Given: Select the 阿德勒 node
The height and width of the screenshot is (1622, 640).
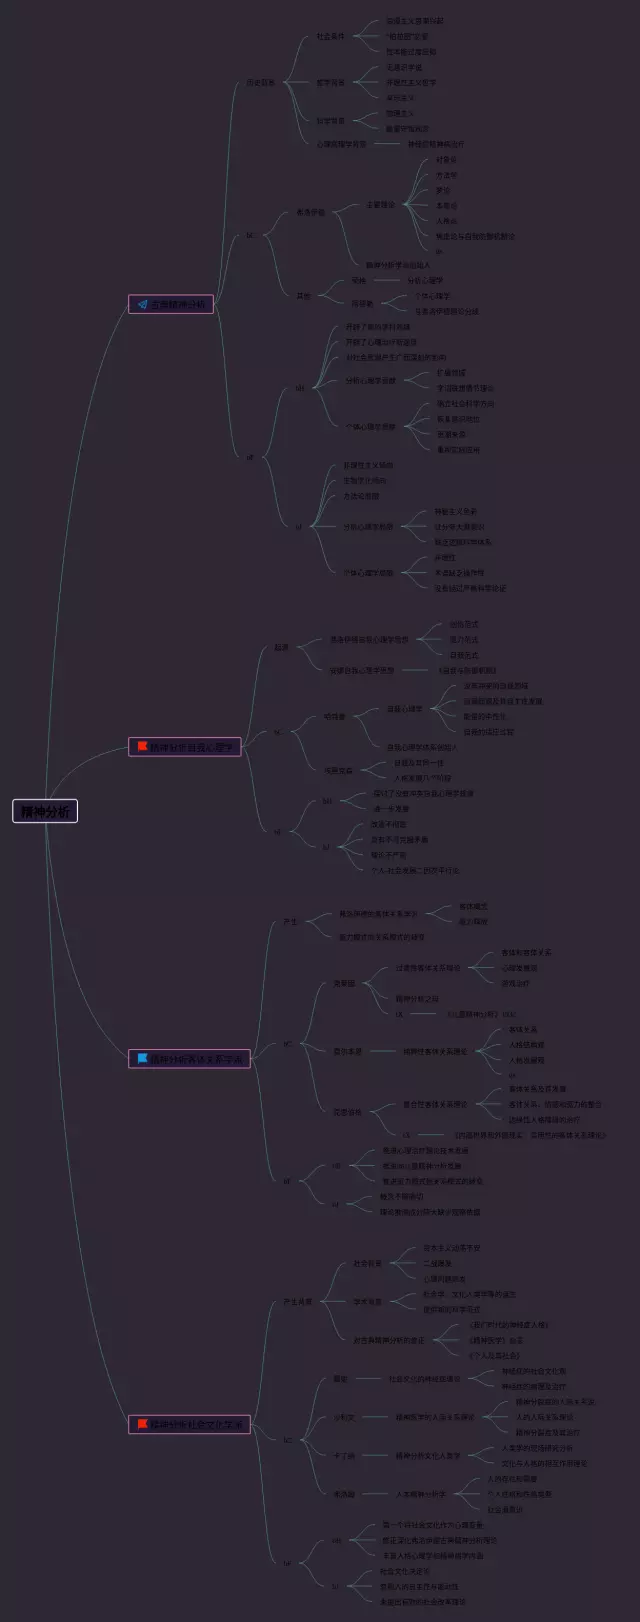Looking at the screenshot, I should 361,304.
